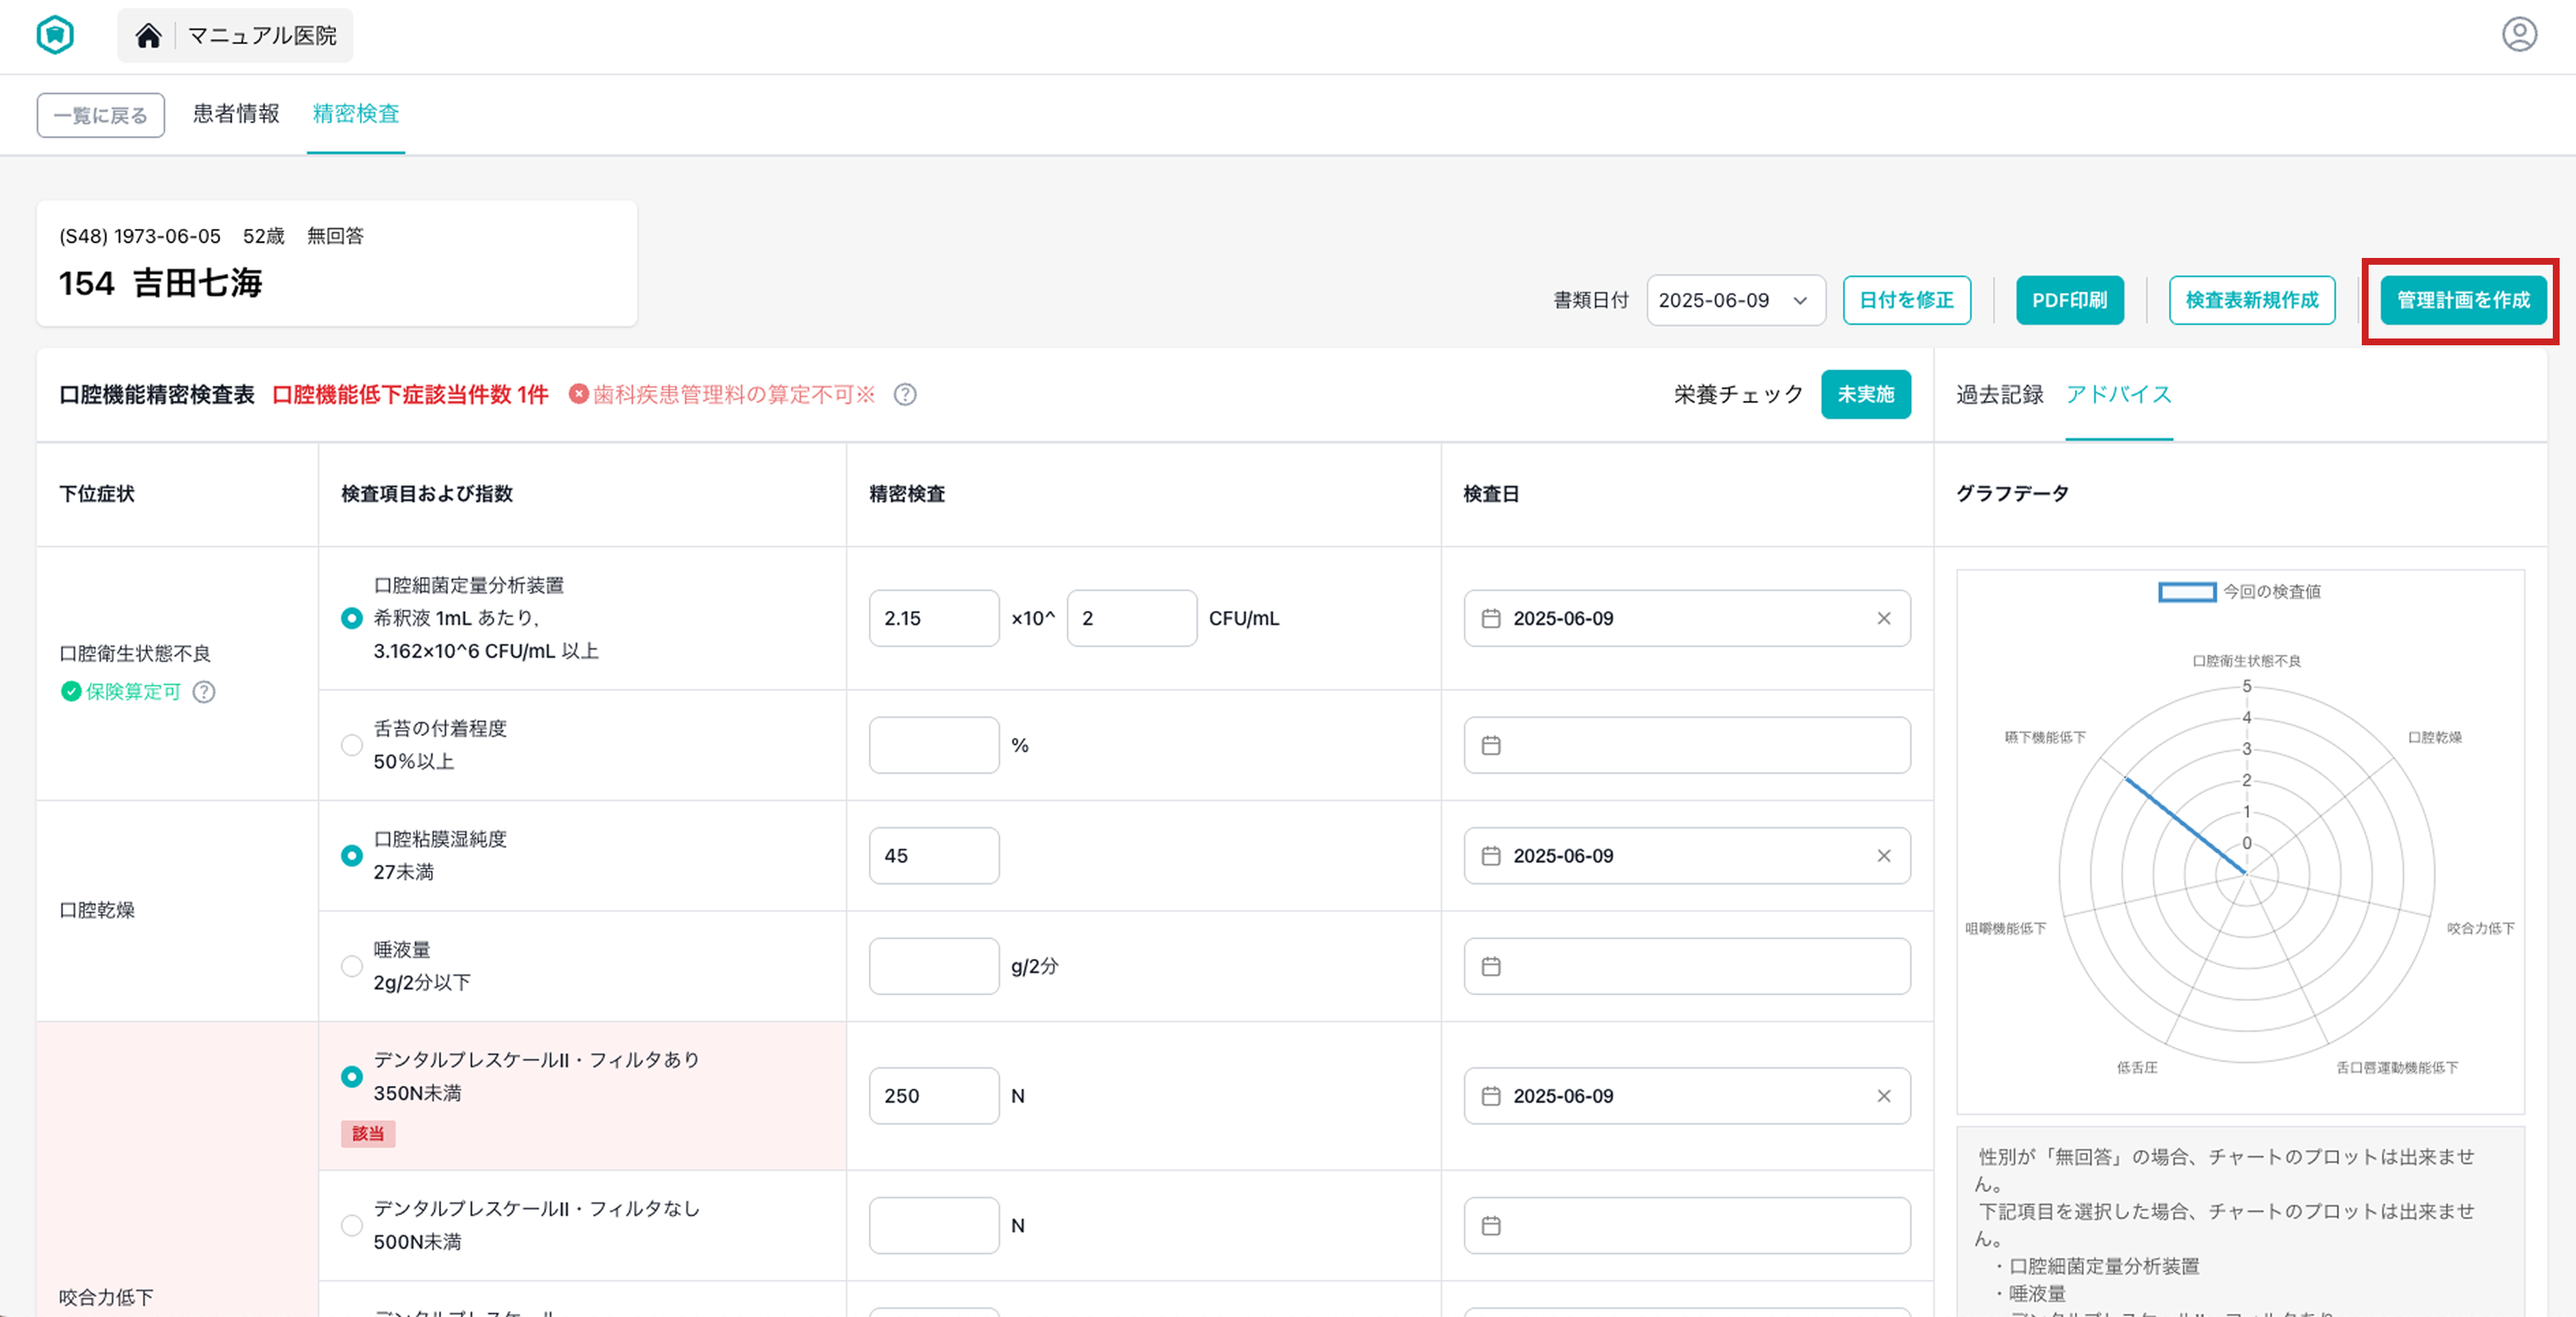Click 管理計画を作成 button
Screen dimensions: 2576x1317
point(2463,301)
